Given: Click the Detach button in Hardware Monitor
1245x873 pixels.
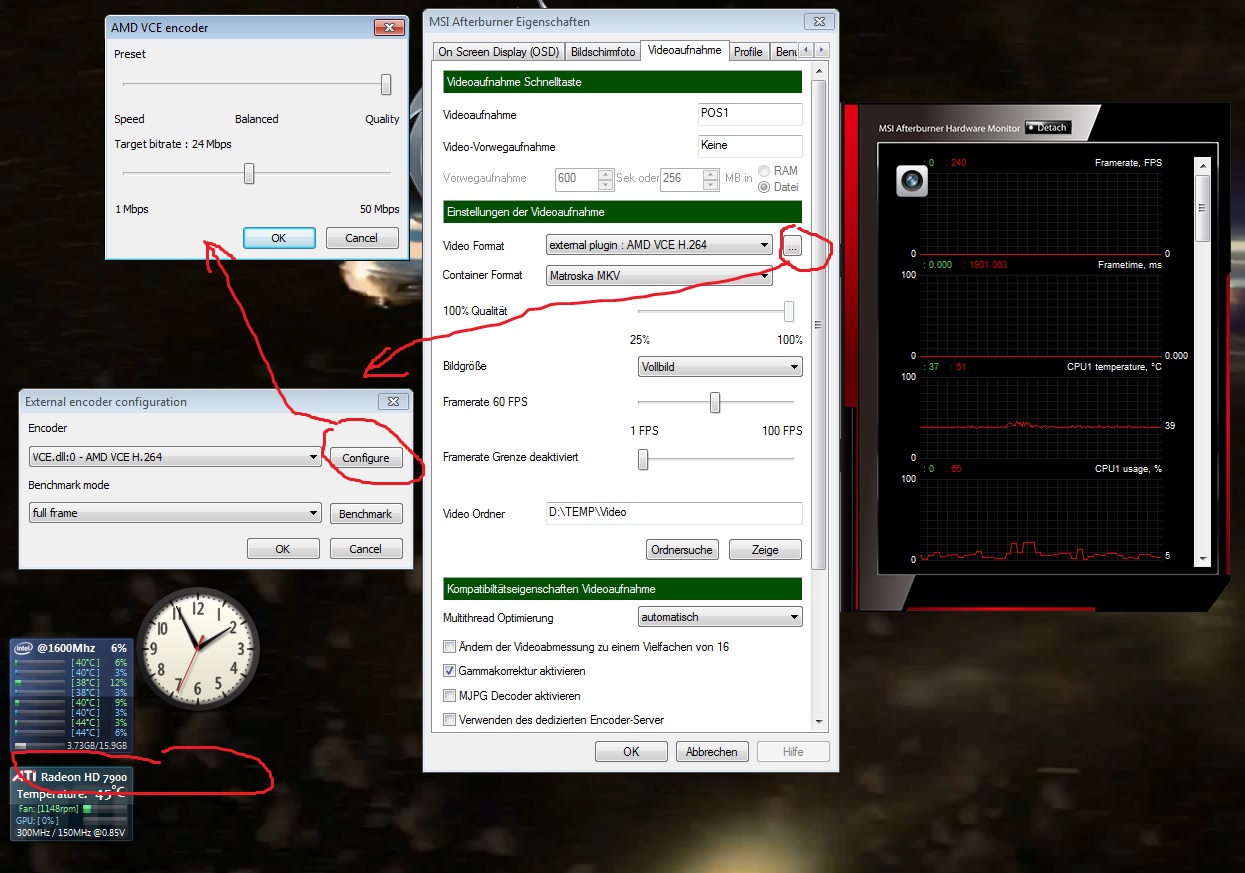Looking at the screenshot, I should [1047, 128].
